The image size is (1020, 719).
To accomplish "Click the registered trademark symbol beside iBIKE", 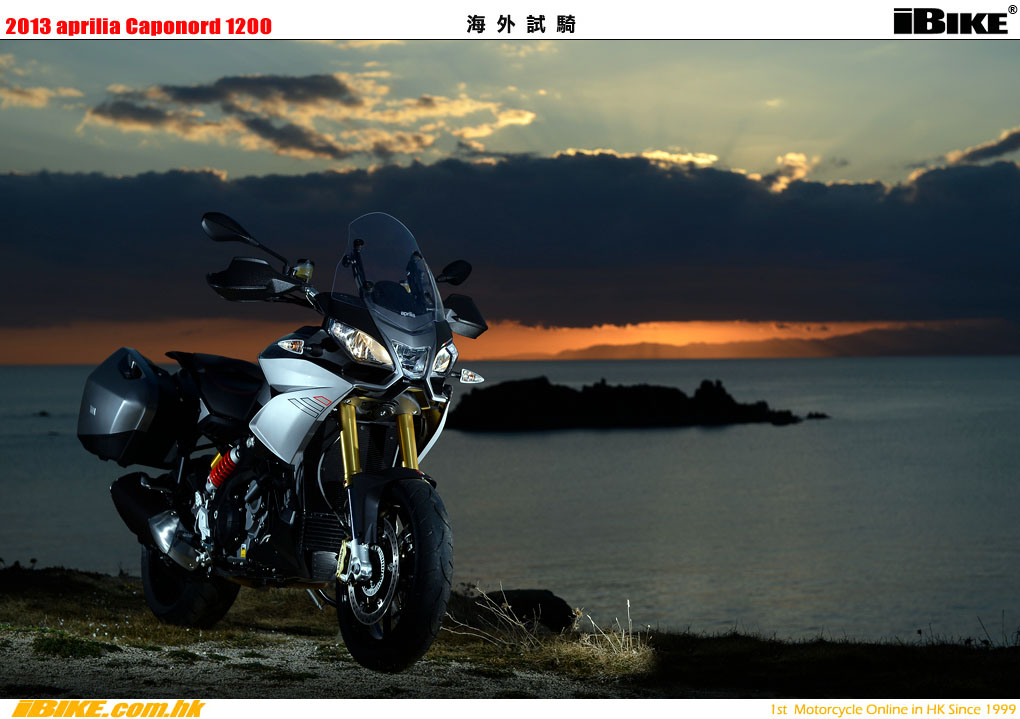I will pyautogui.click(x=1012, y=10).
